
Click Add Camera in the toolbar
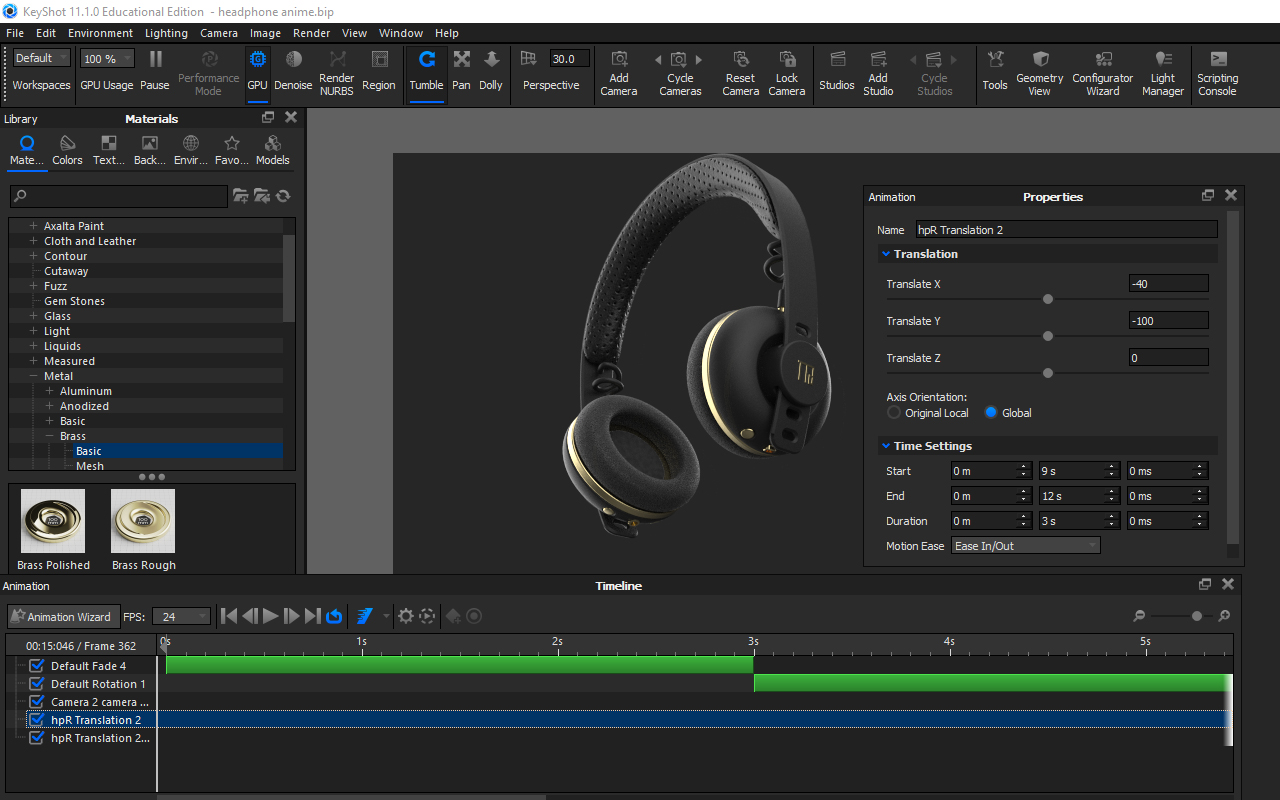pyautogui.click(x=619, y=72)
